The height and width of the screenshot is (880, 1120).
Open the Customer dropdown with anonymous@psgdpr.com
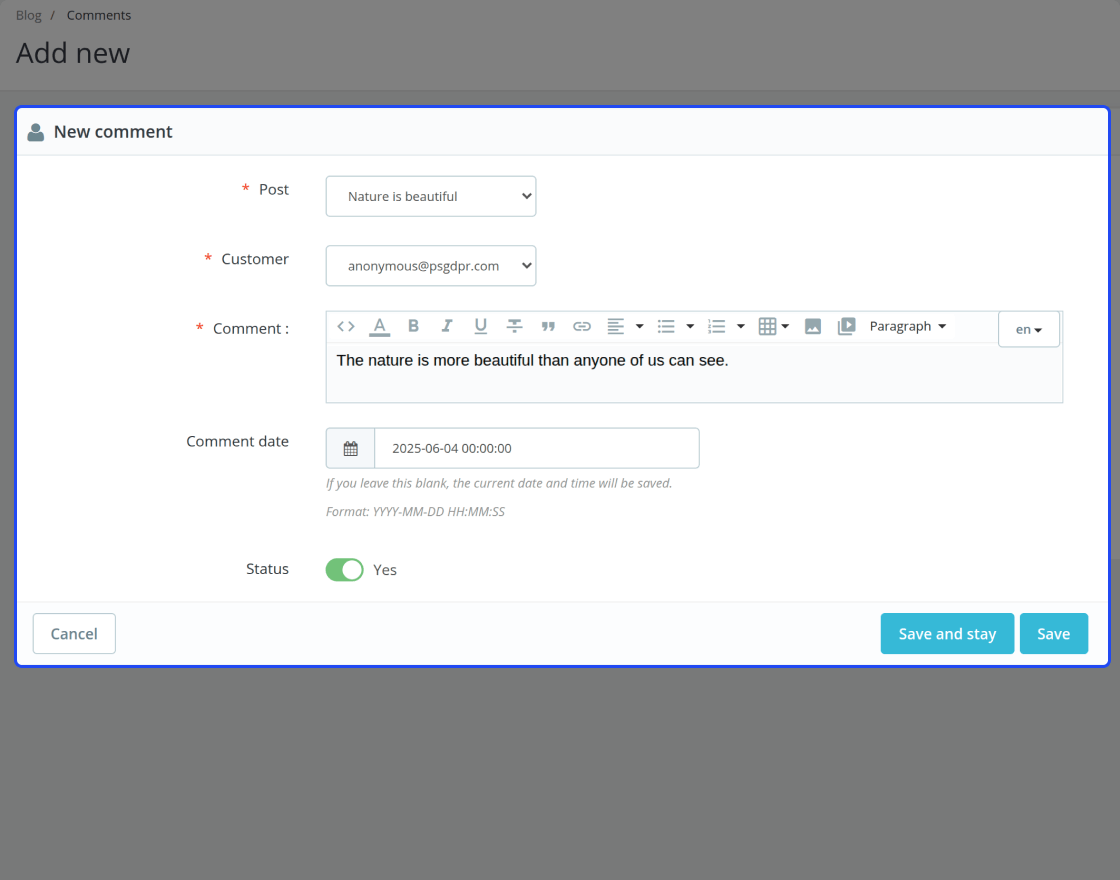[x=431, y=266]
